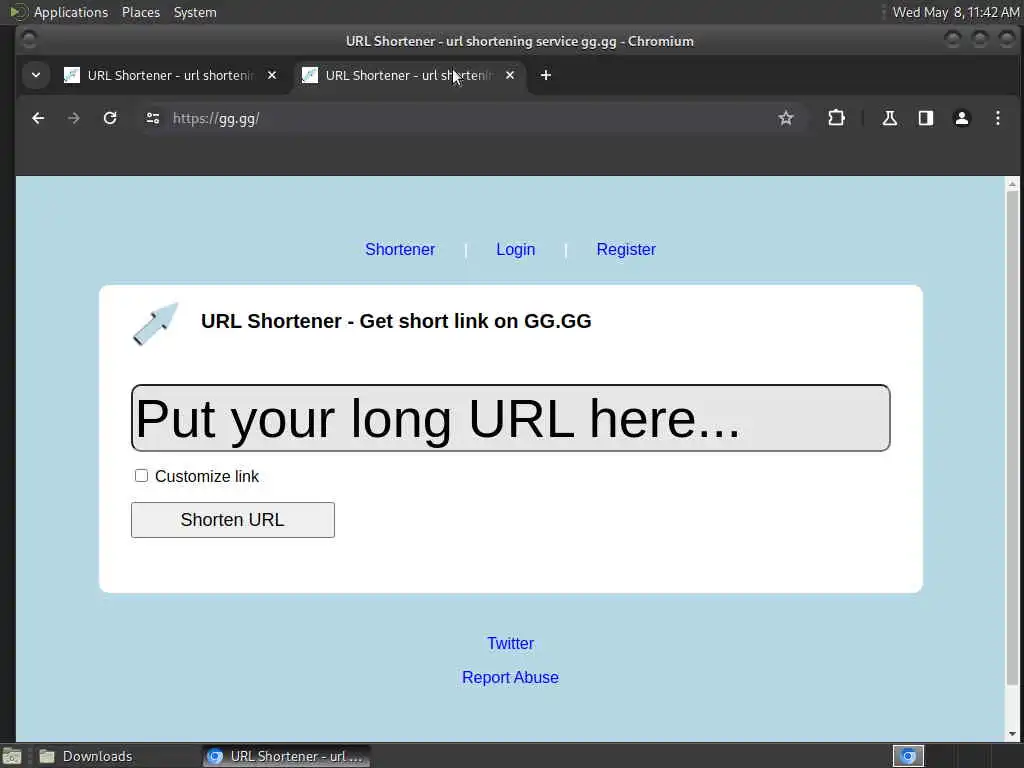Open the Shortener link

pos(400,249)
